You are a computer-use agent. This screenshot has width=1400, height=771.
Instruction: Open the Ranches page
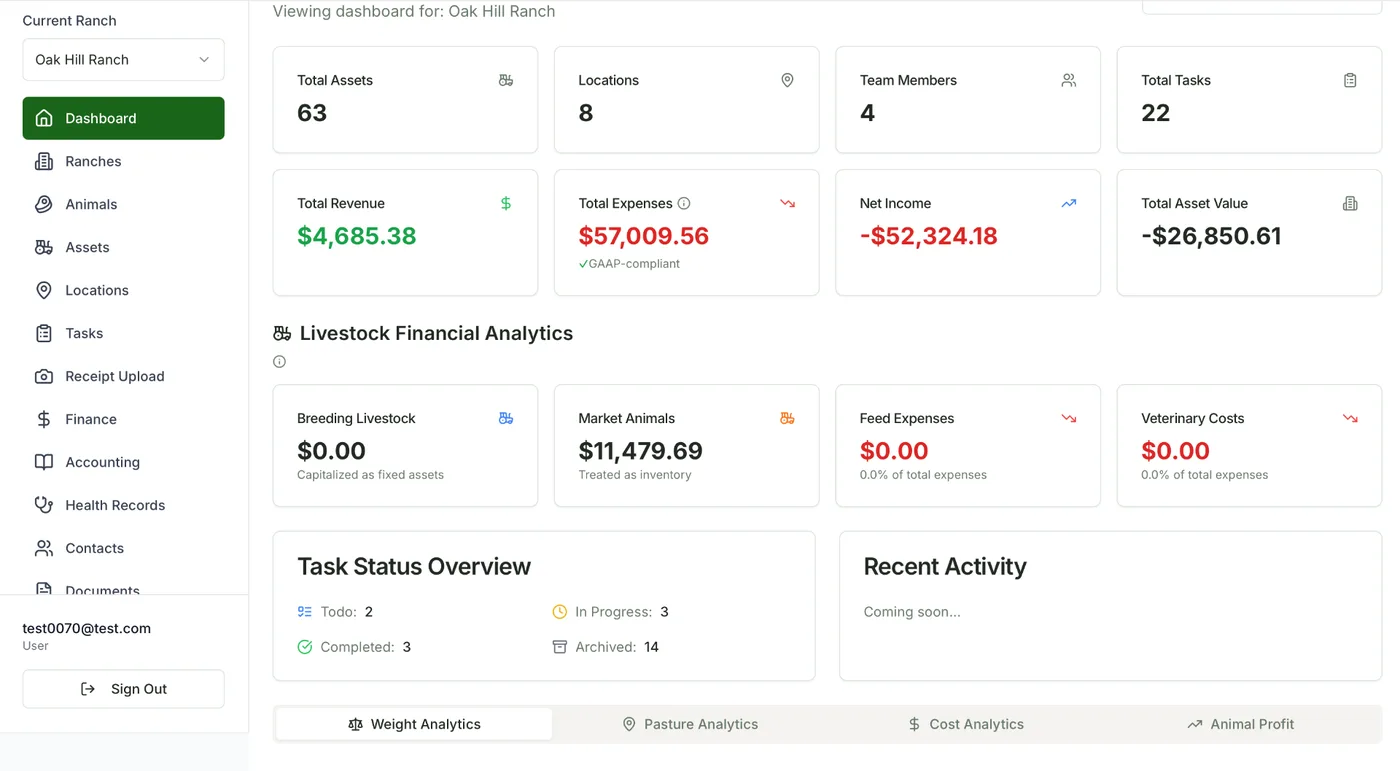(123, 161)
